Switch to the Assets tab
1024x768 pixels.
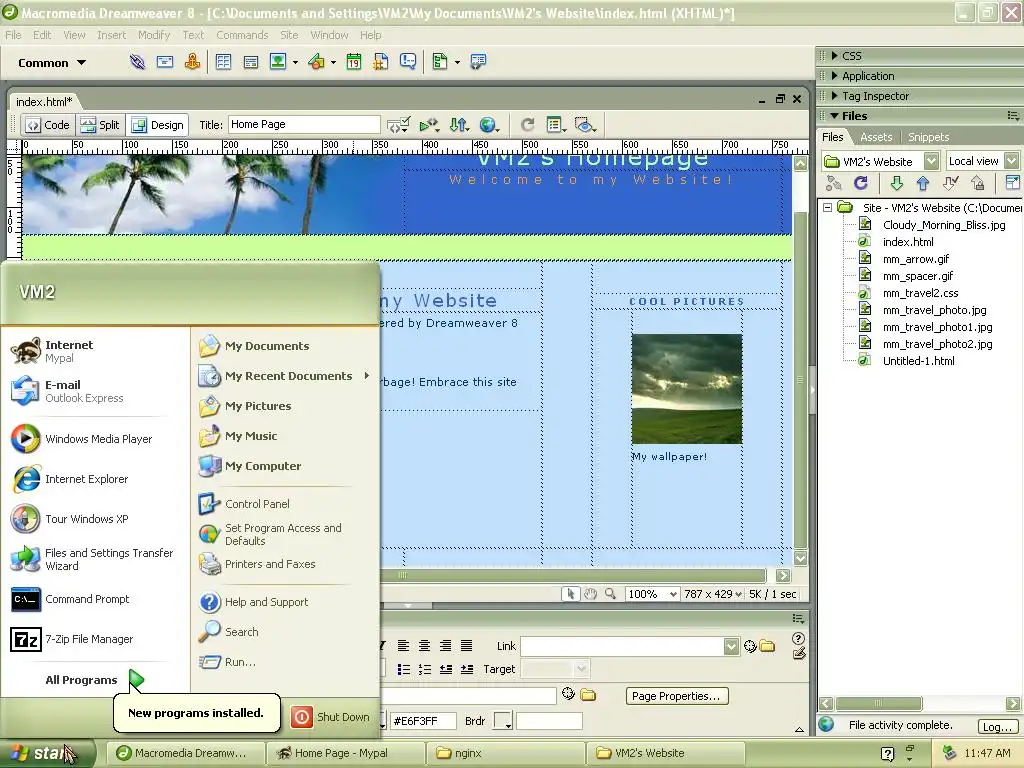pos(876,137)
